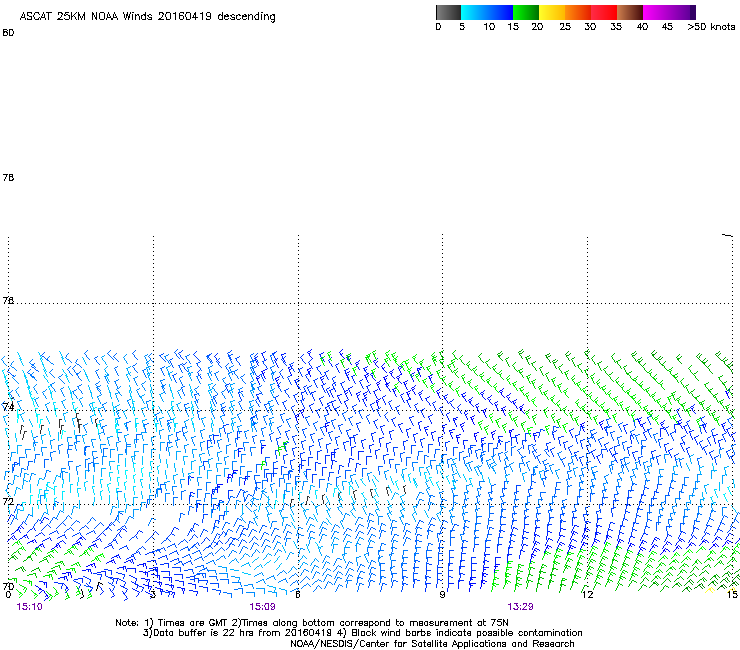Click the '35' label under the color legend
Image resolution: width=740 pixels, height=650 pixels.
coord(616,27)
